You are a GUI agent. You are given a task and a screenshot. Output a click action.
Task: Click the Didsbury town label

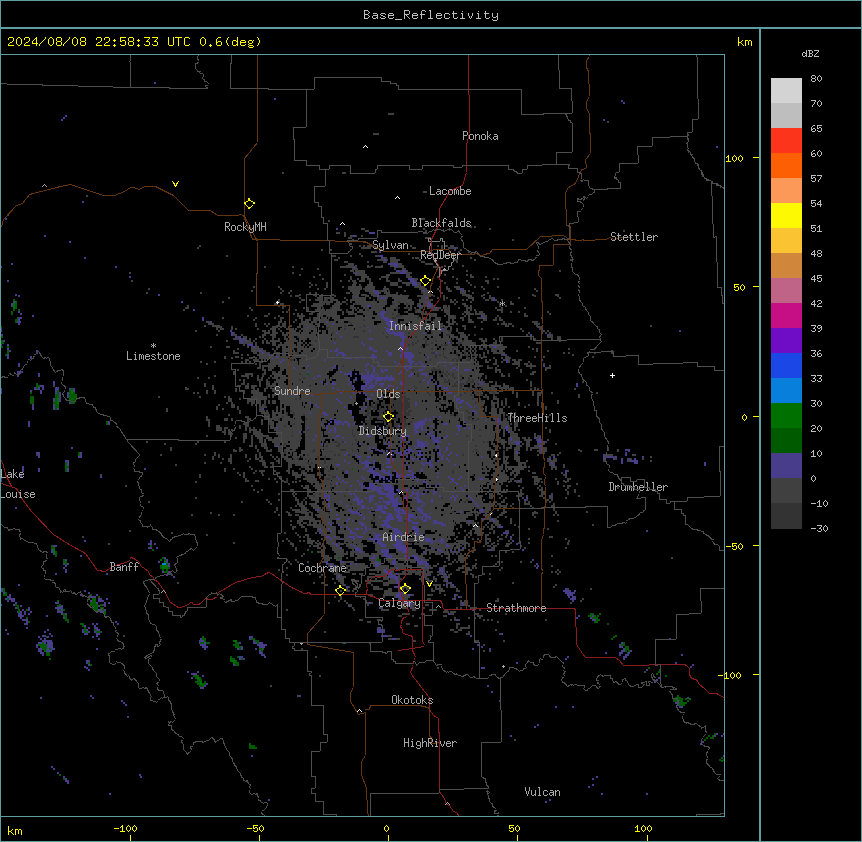pyautogui.click(x=382, y=431)
